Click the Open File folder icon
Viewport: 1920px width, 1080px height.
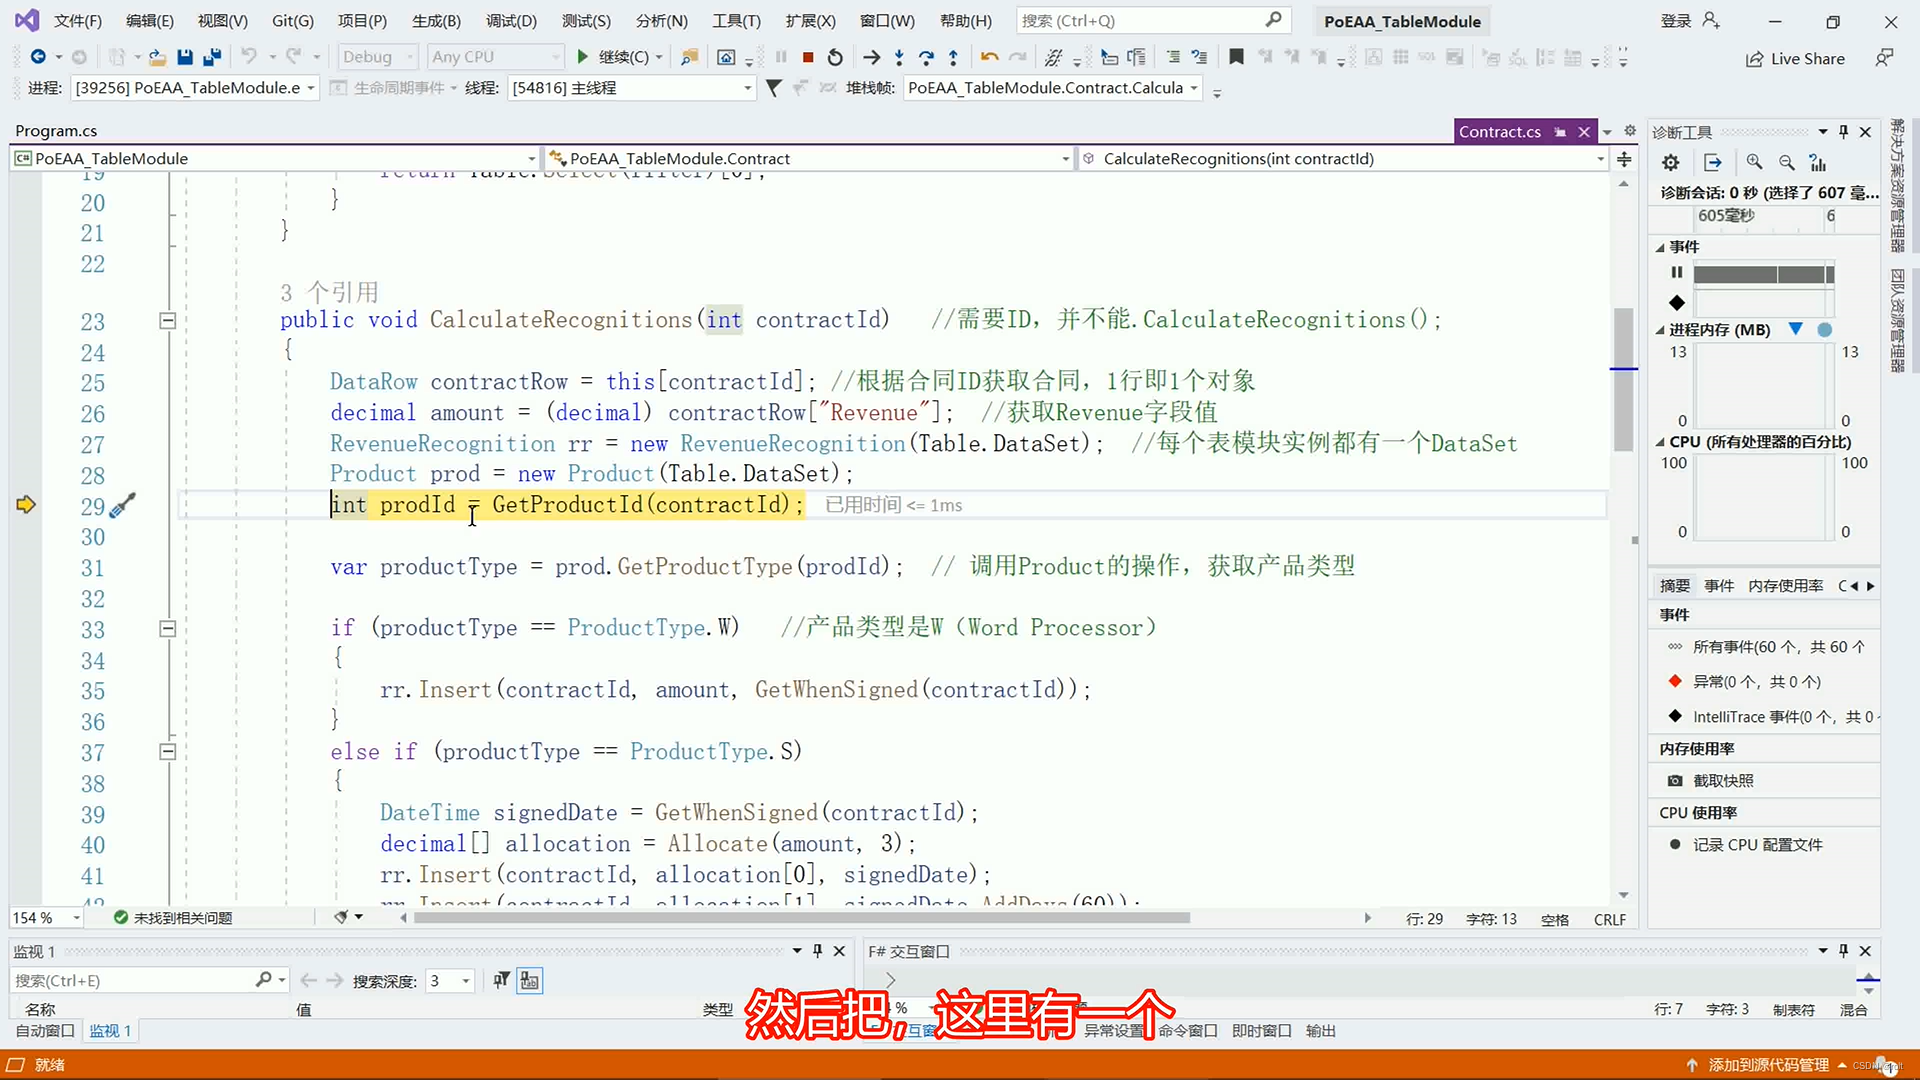(x=157, y=57)
